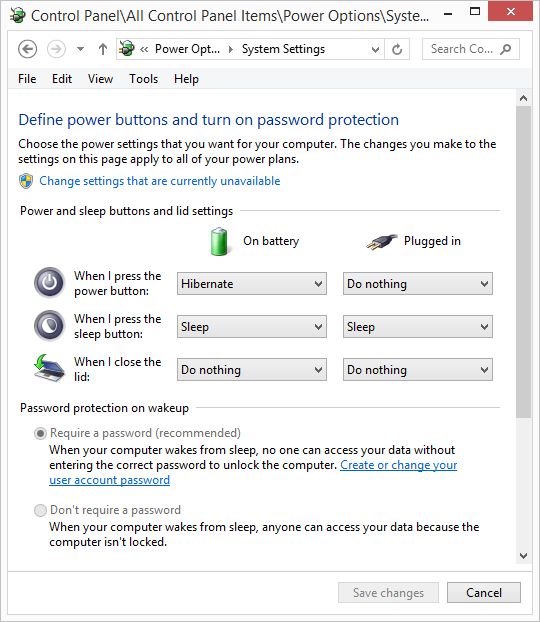Screen dimensions: 540x622
Task: Open sleep button On battery dropdown
Action: point(252,327)
